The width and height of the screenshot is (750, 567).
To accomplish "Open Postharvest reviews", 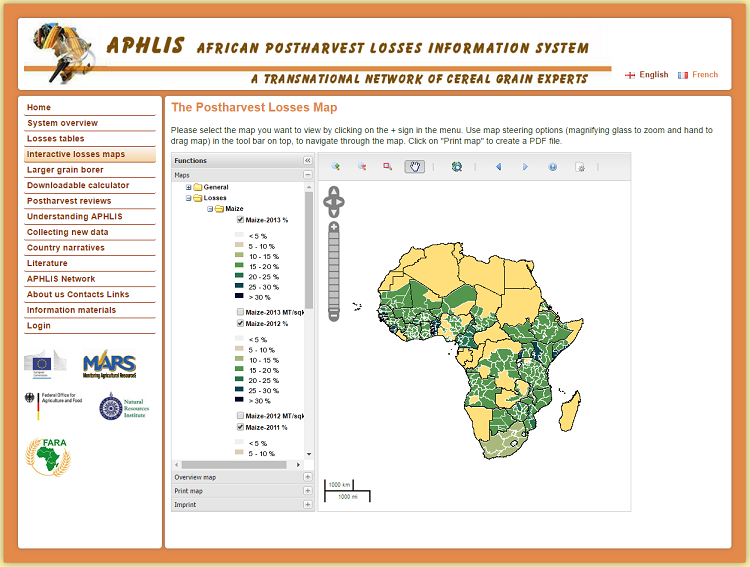I will tap(90, 201).
